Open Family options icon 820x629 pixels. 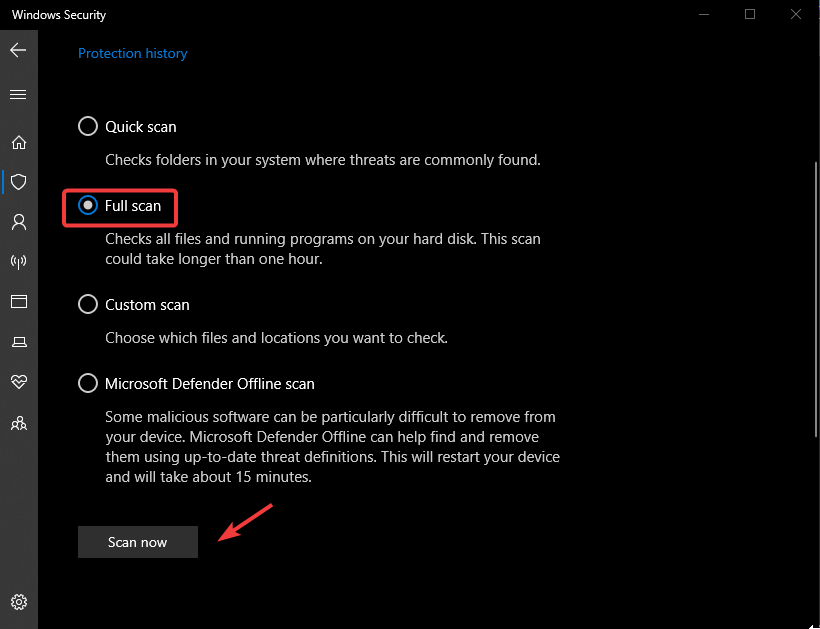coord(18,423)
